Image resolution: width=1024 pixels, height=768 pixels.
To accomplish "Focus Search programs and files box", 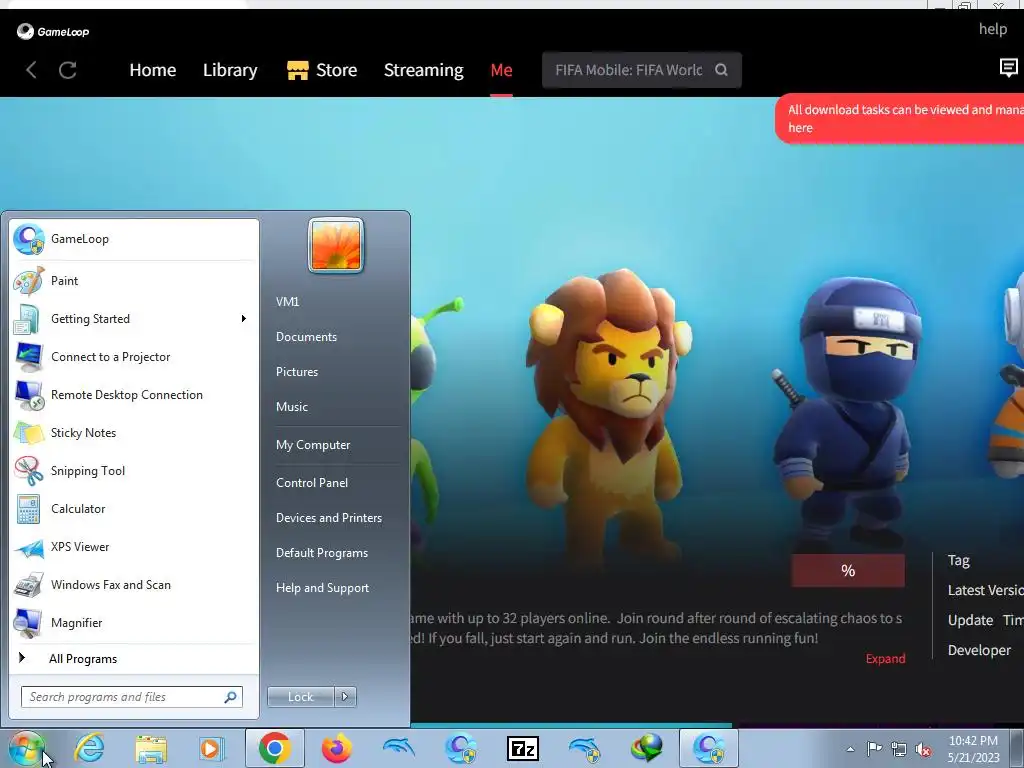I will coord(132,697).
